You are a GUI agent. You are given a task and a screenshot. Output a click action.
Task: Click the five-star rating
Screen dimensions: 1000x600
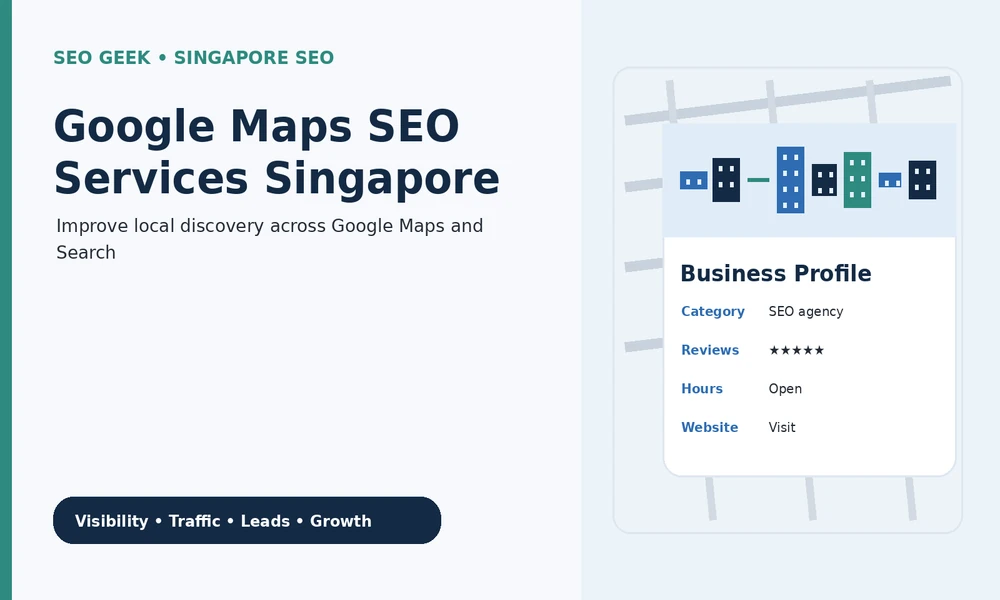click(x=797, y=350)
